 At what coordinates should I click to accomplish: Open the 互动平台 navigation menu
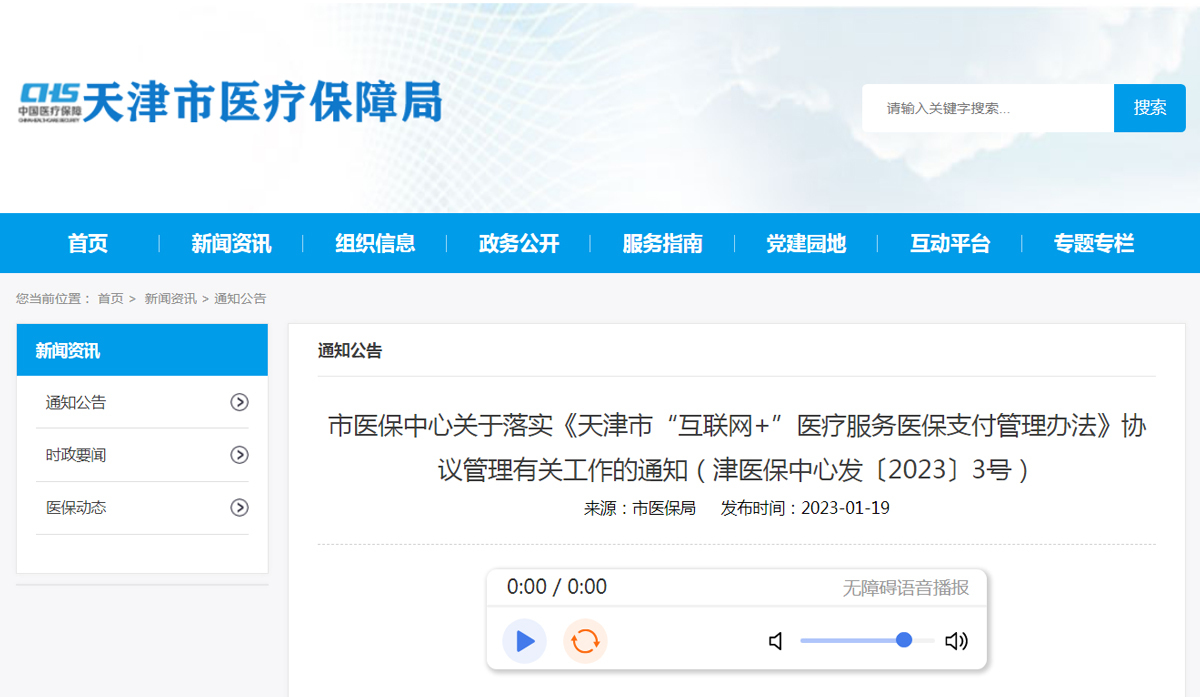950,243
